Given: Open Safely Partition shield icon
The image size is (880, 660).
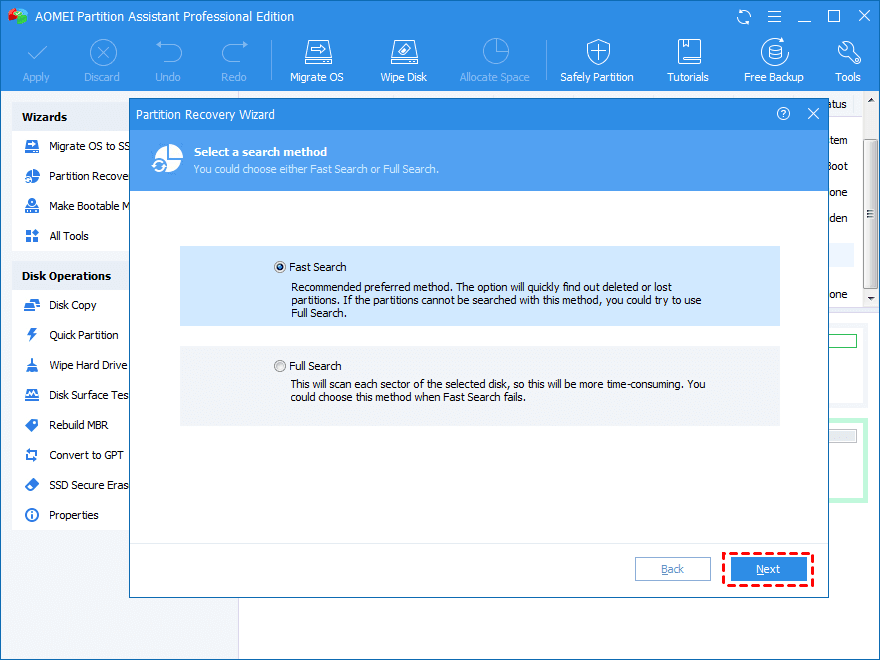Looking at the screenshot, I should pyautogui.click(x=598, y=52).
